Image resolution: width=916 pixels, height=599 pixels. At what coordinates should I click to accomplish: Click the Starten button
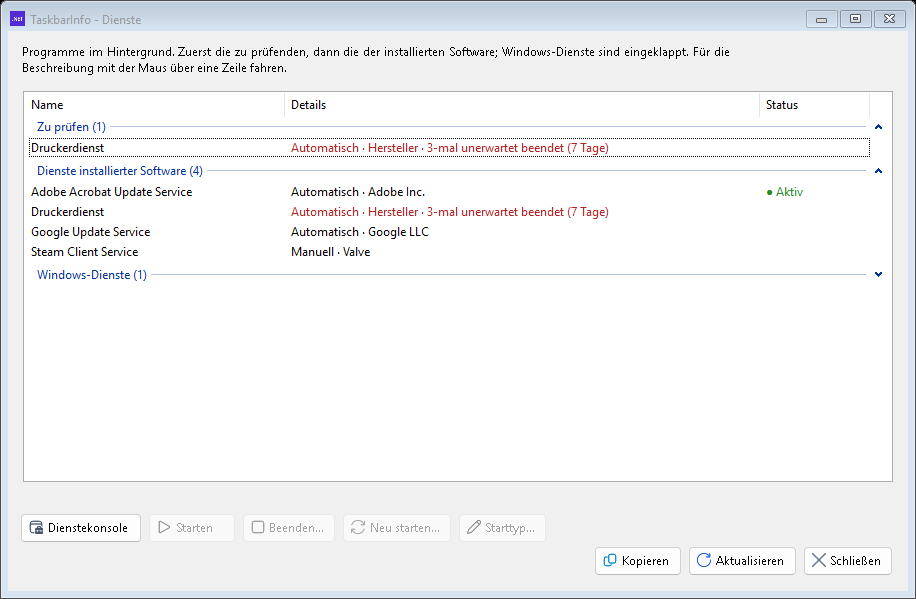192,528
